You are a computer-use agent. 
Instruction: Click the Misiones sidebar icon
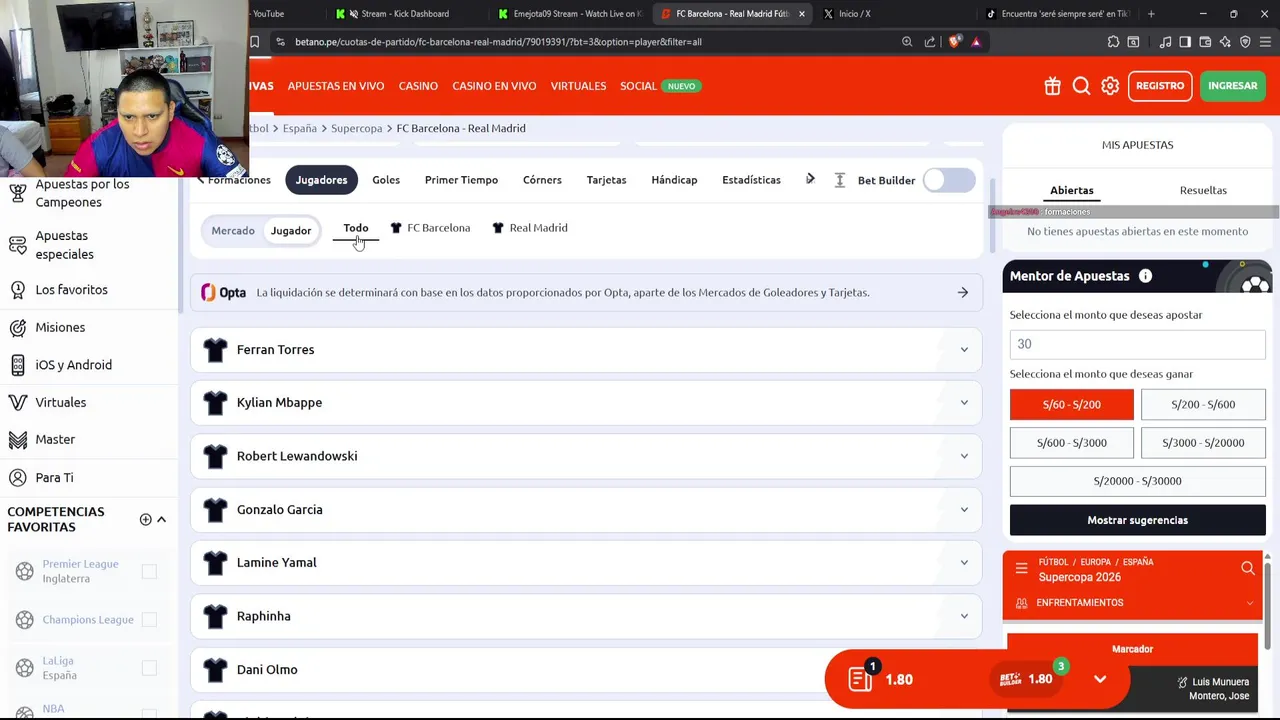(x=17, y=327)
